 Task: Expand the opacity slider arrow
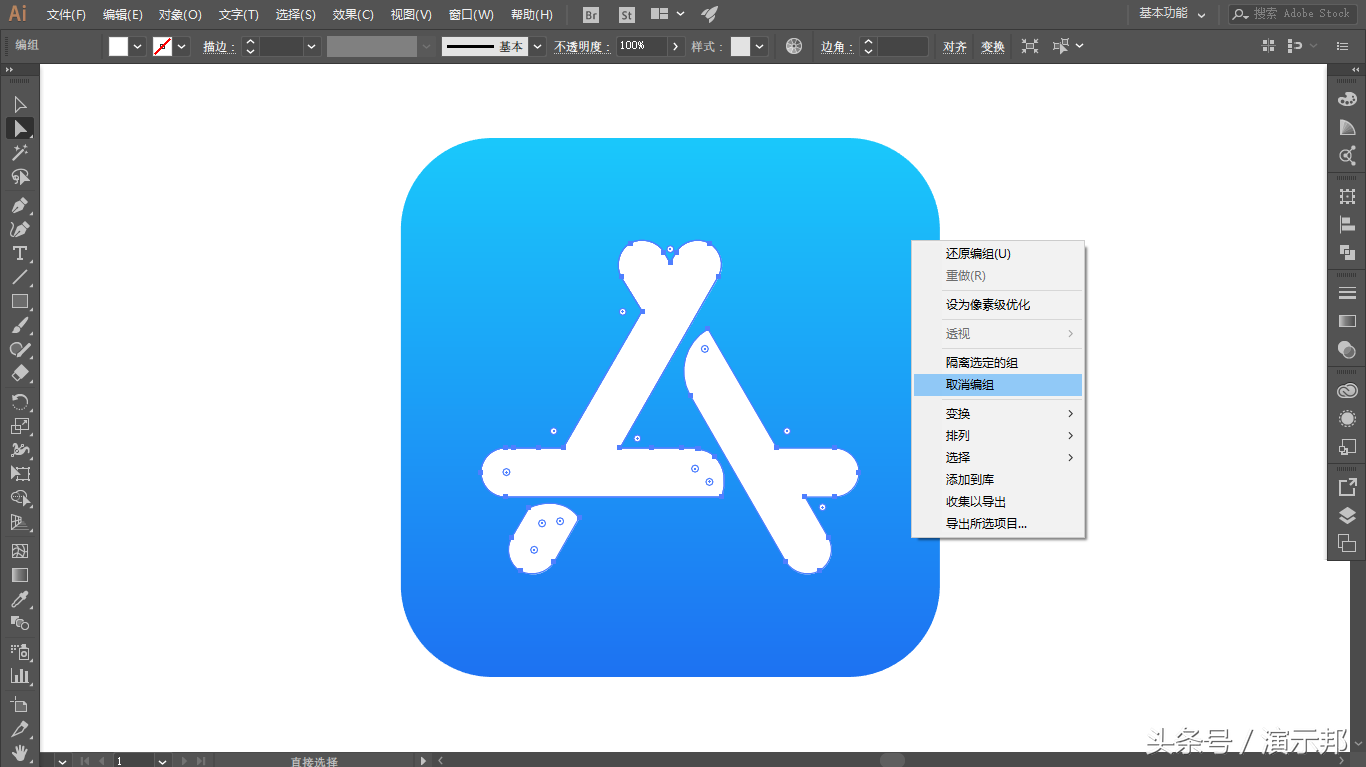(x=677, y=46)
